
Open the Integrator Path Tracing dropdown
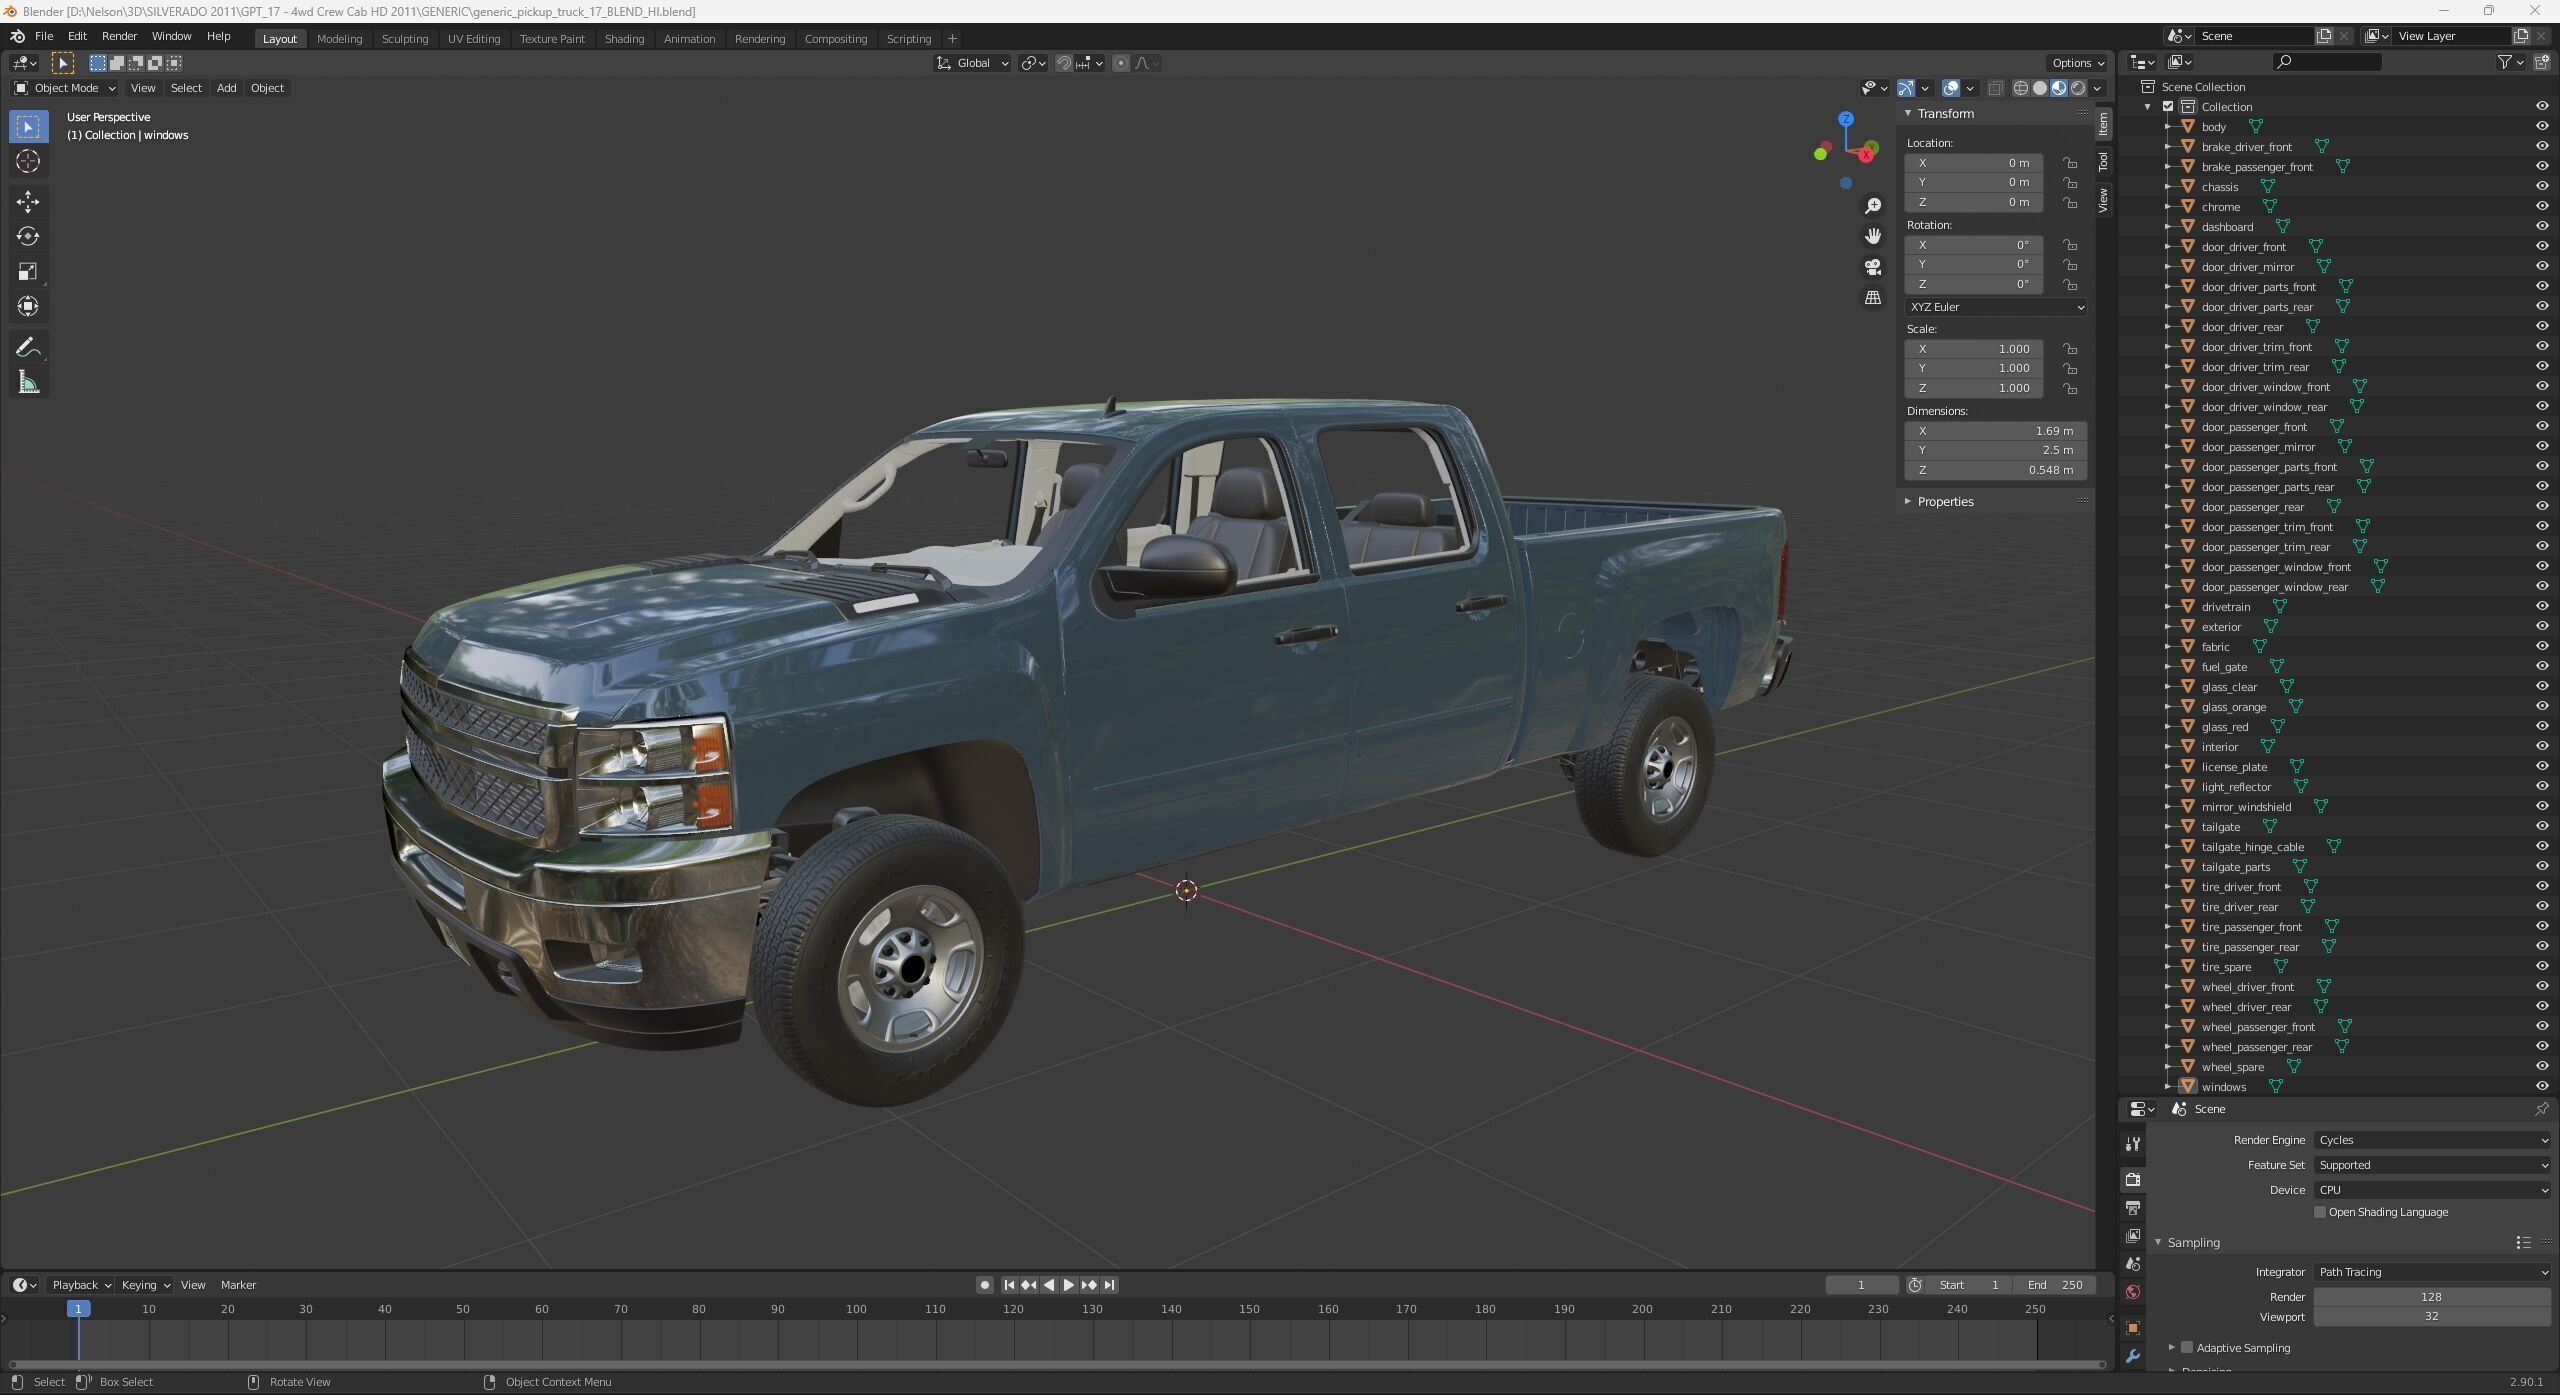(2432, 1272)
